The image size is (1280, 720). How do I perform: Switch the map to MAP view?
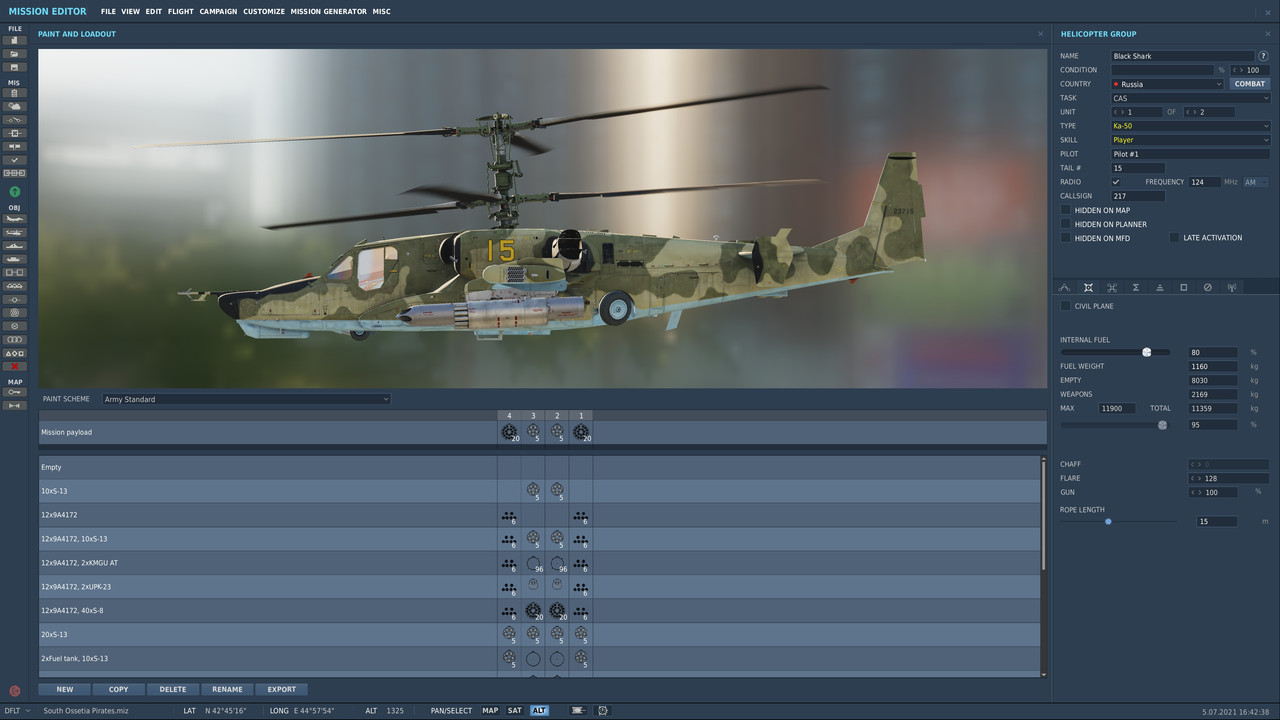(x=489, y=710)
